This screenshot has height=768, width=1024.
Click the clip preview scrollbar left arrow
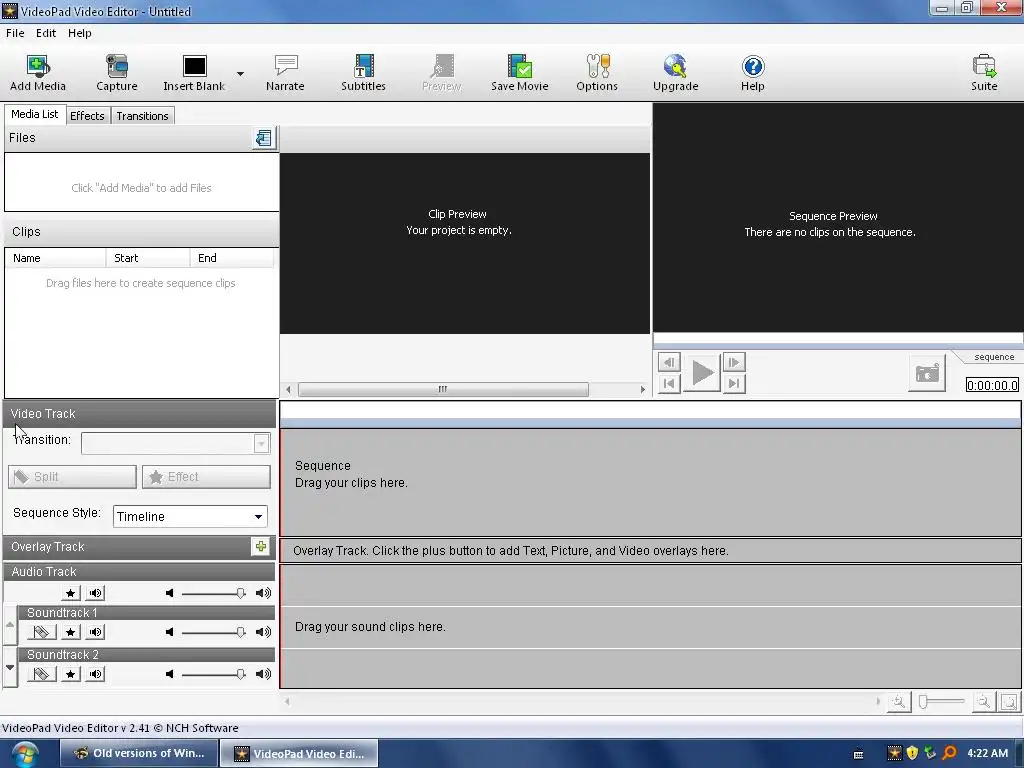coord(288,389)
